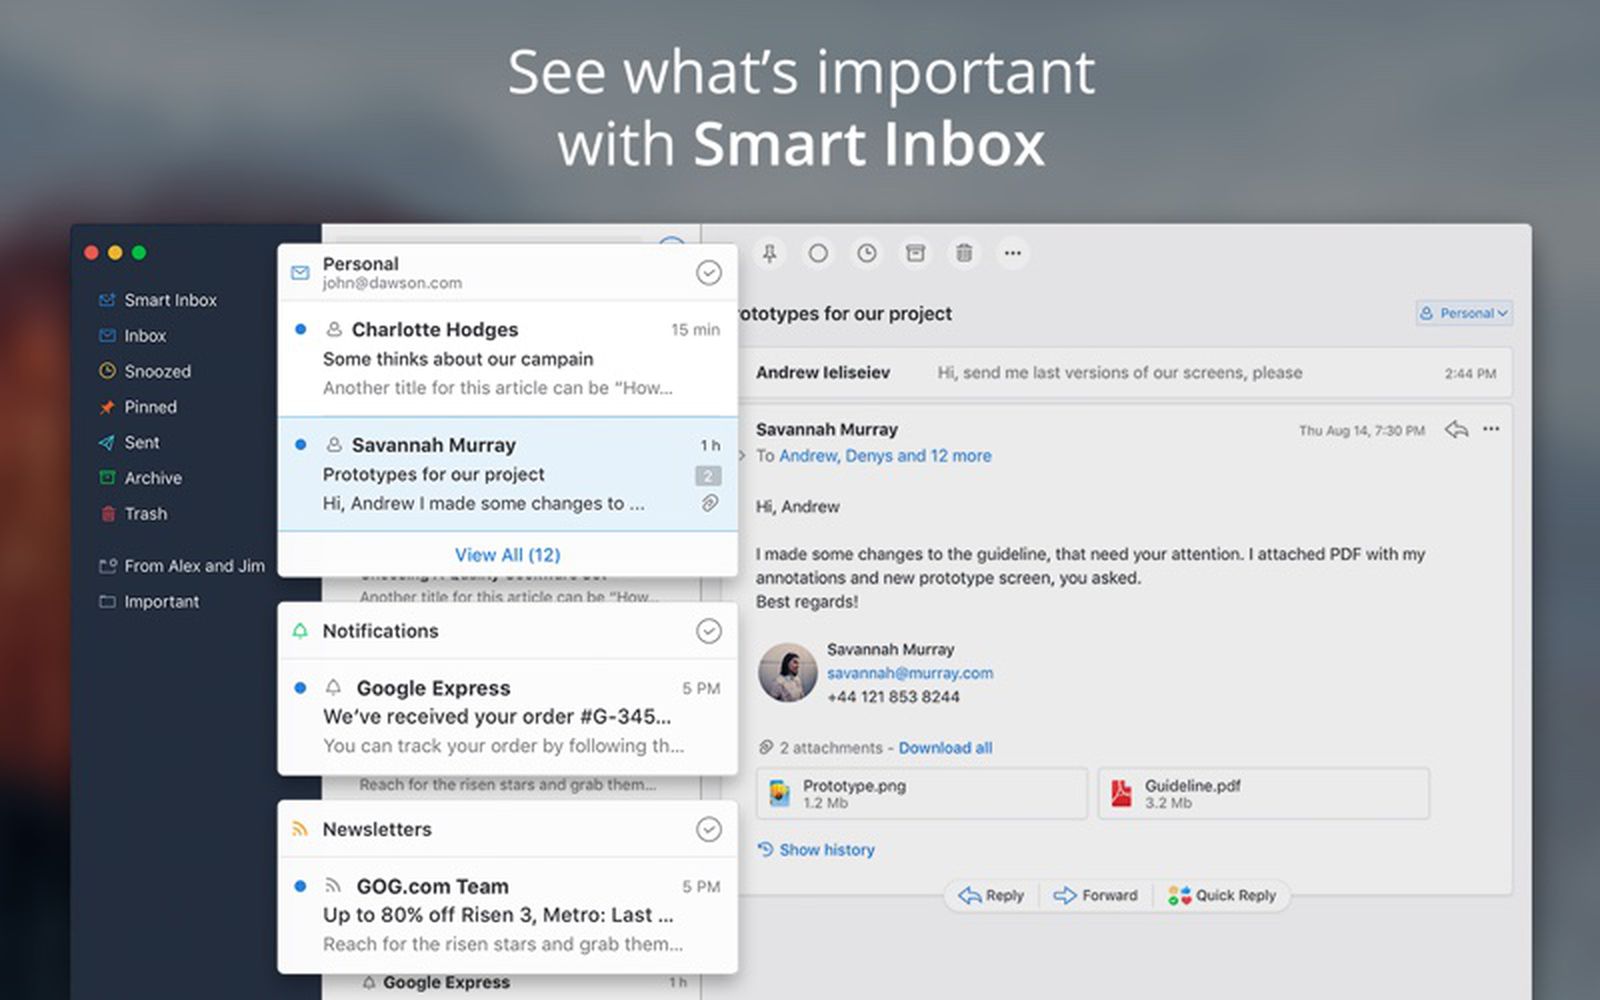This screenshot has height=1000, width=1600.
Task: Select the Archive folder in sidebar
Action: [152, 478]
